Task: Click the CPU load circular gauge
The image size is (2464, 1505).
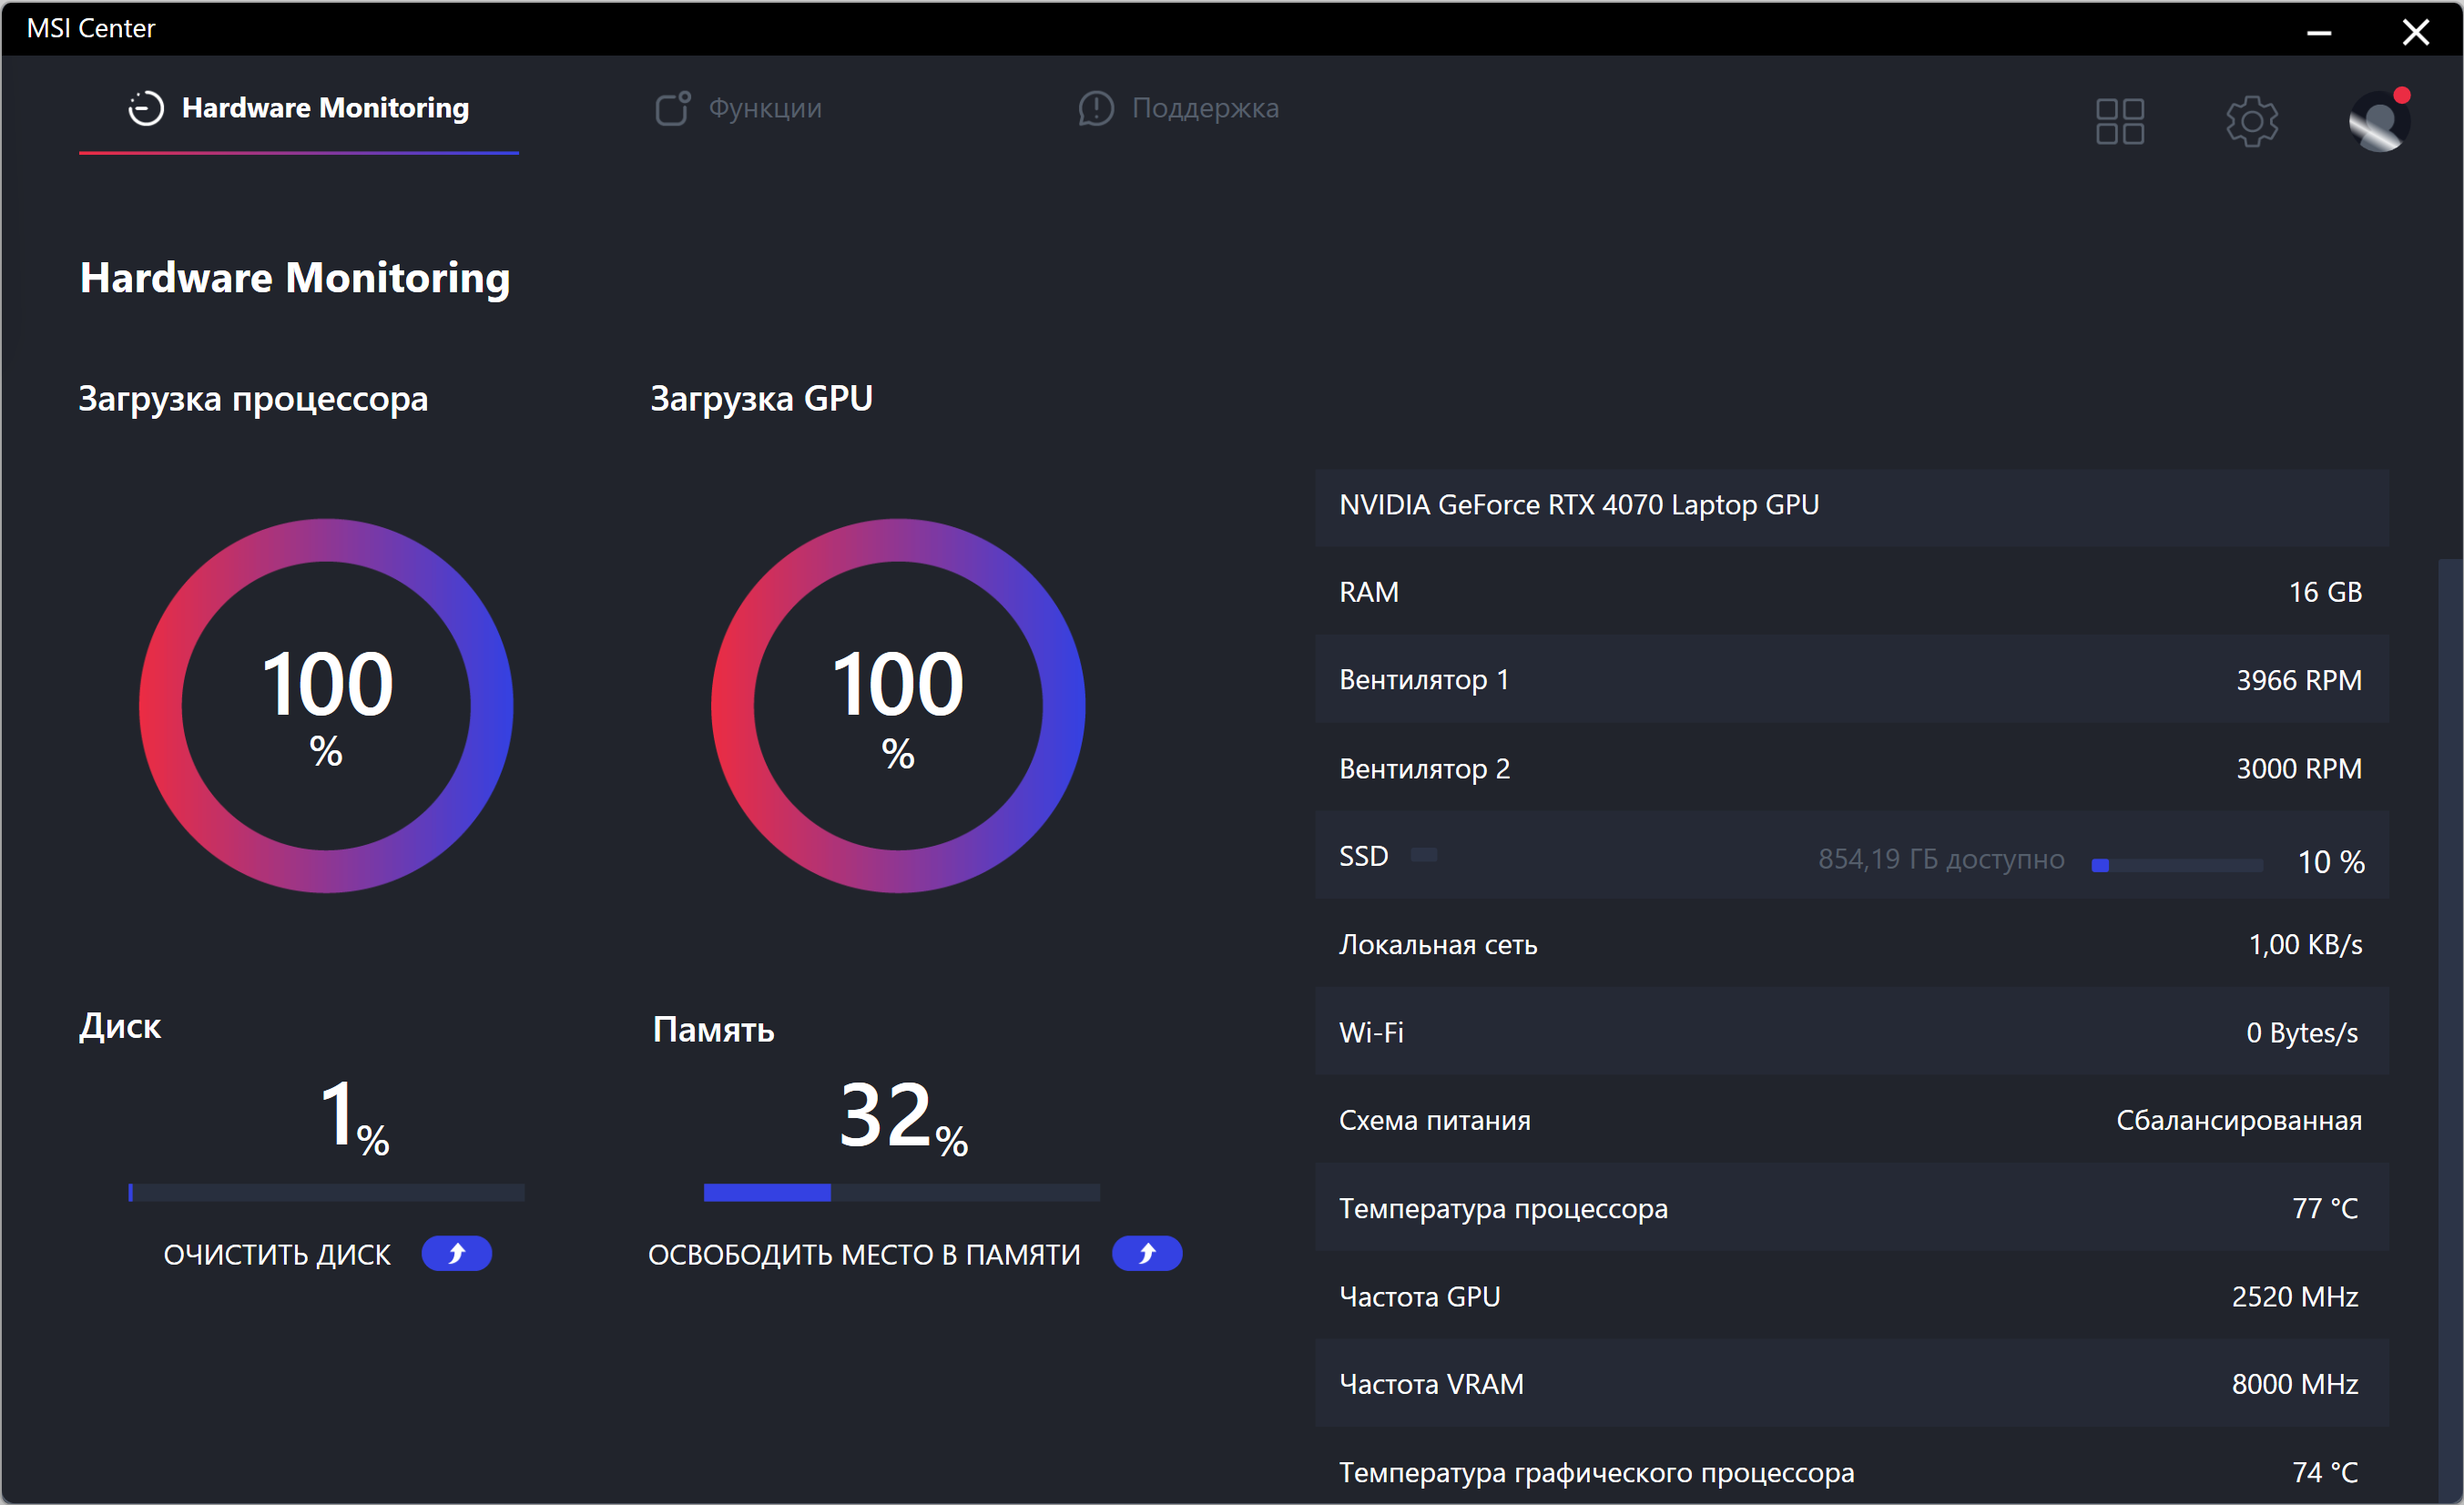Action: pyautogui.click(x=326, y=705)
